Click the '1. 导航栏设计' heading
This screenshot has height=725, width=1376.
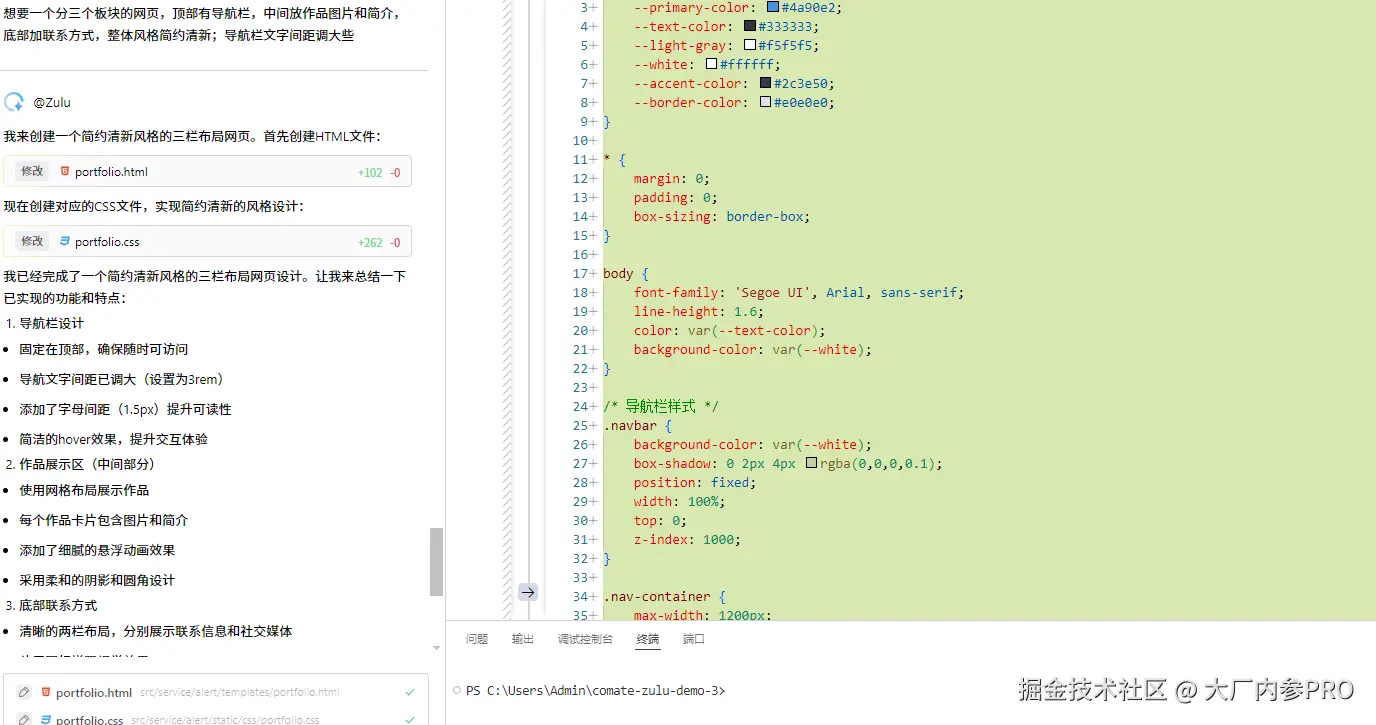click(45, 323)
